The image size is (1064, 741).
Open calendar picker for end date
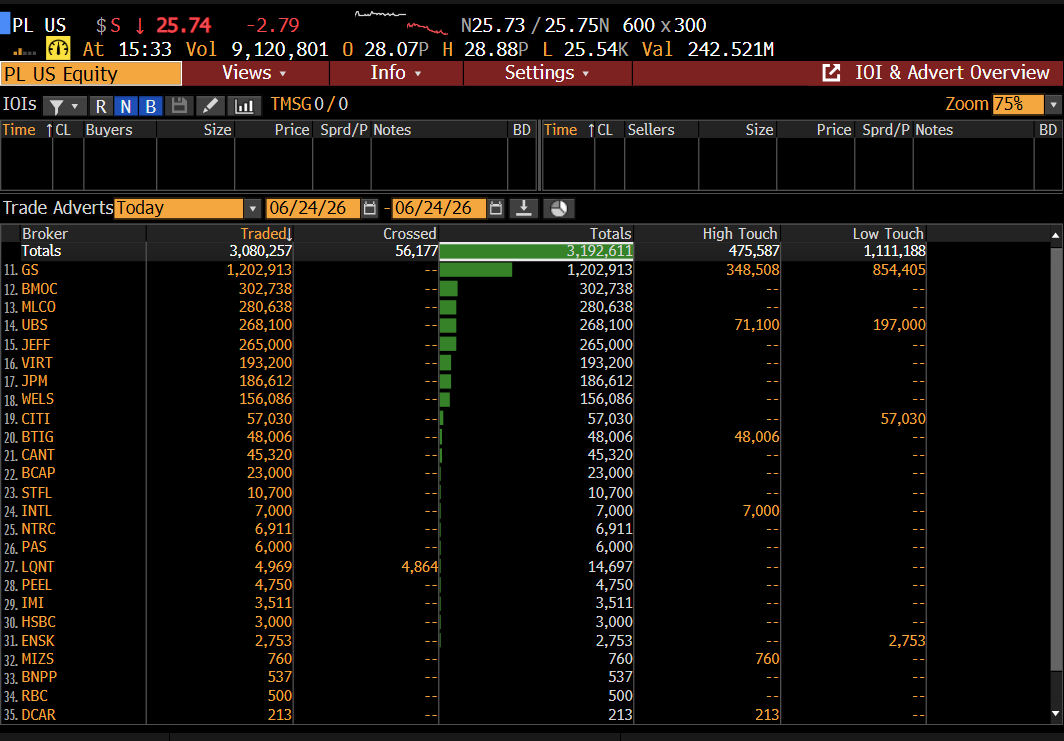coord(496,208)
